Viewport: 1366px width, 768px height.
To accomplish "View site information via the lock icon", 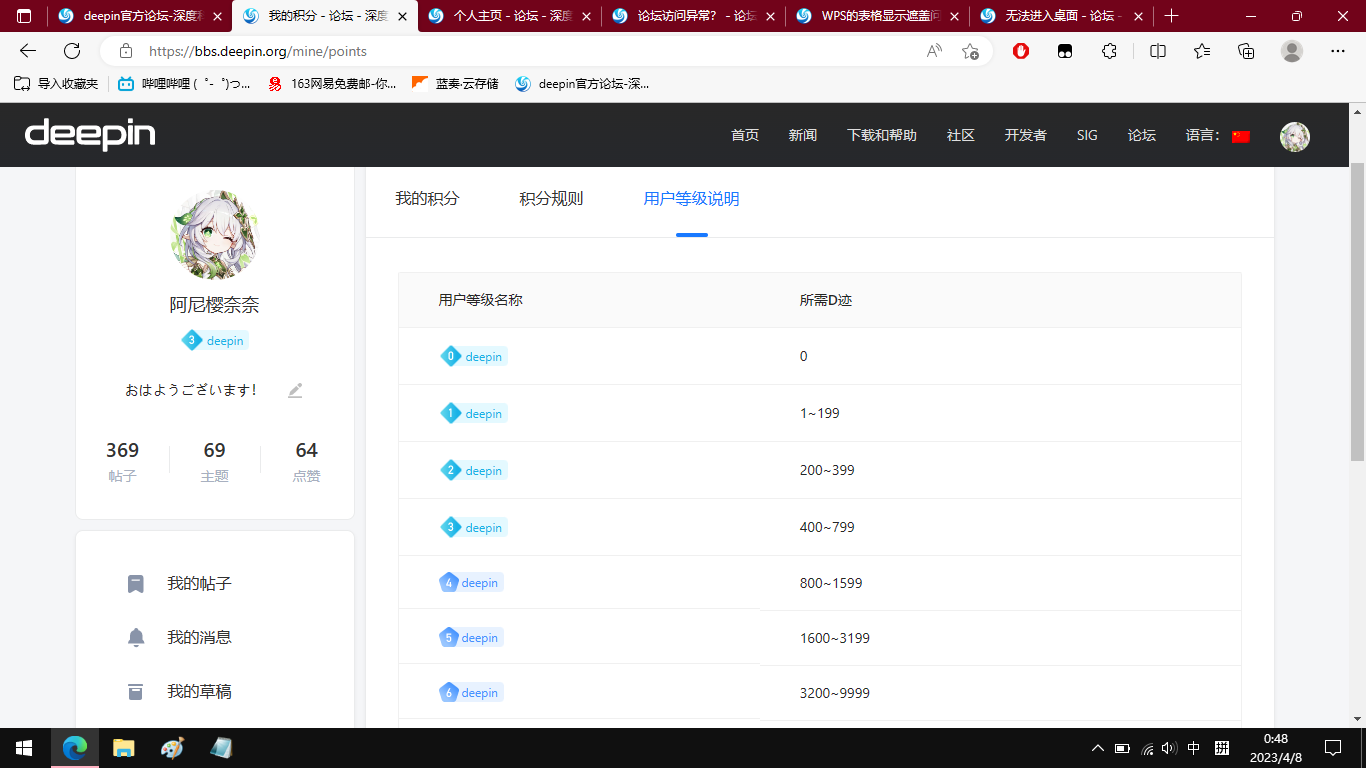I will [125, 51].
